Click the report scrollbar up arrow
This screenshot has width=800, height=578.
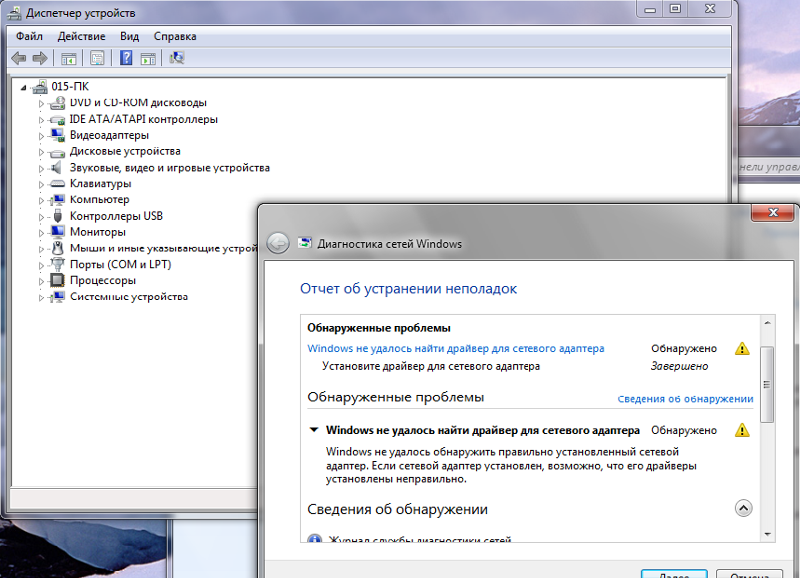[767, 323]
